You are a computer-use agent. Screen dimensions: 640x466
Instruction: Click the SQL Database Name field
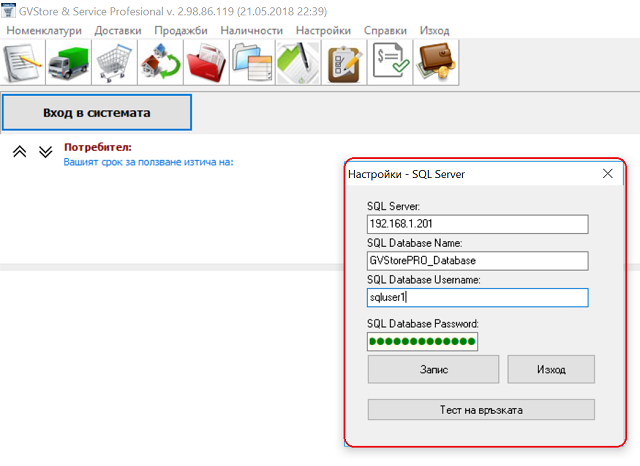[x=478, y=261]
